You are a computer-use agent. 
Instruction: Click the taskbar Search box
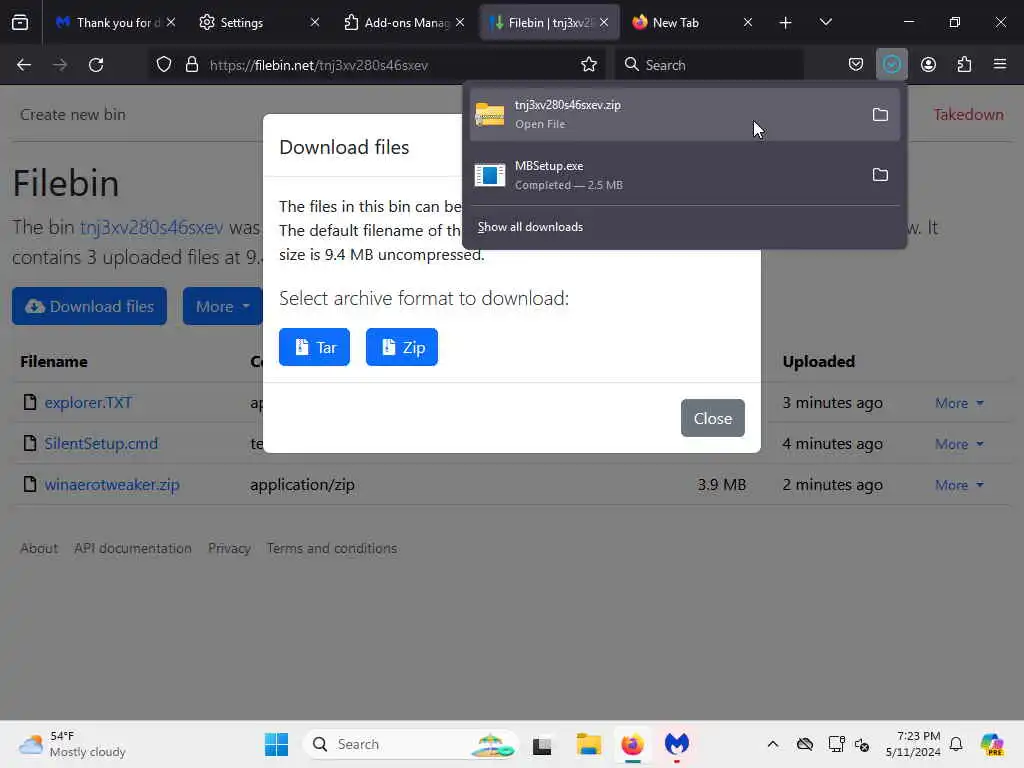[x=412, y=744]
